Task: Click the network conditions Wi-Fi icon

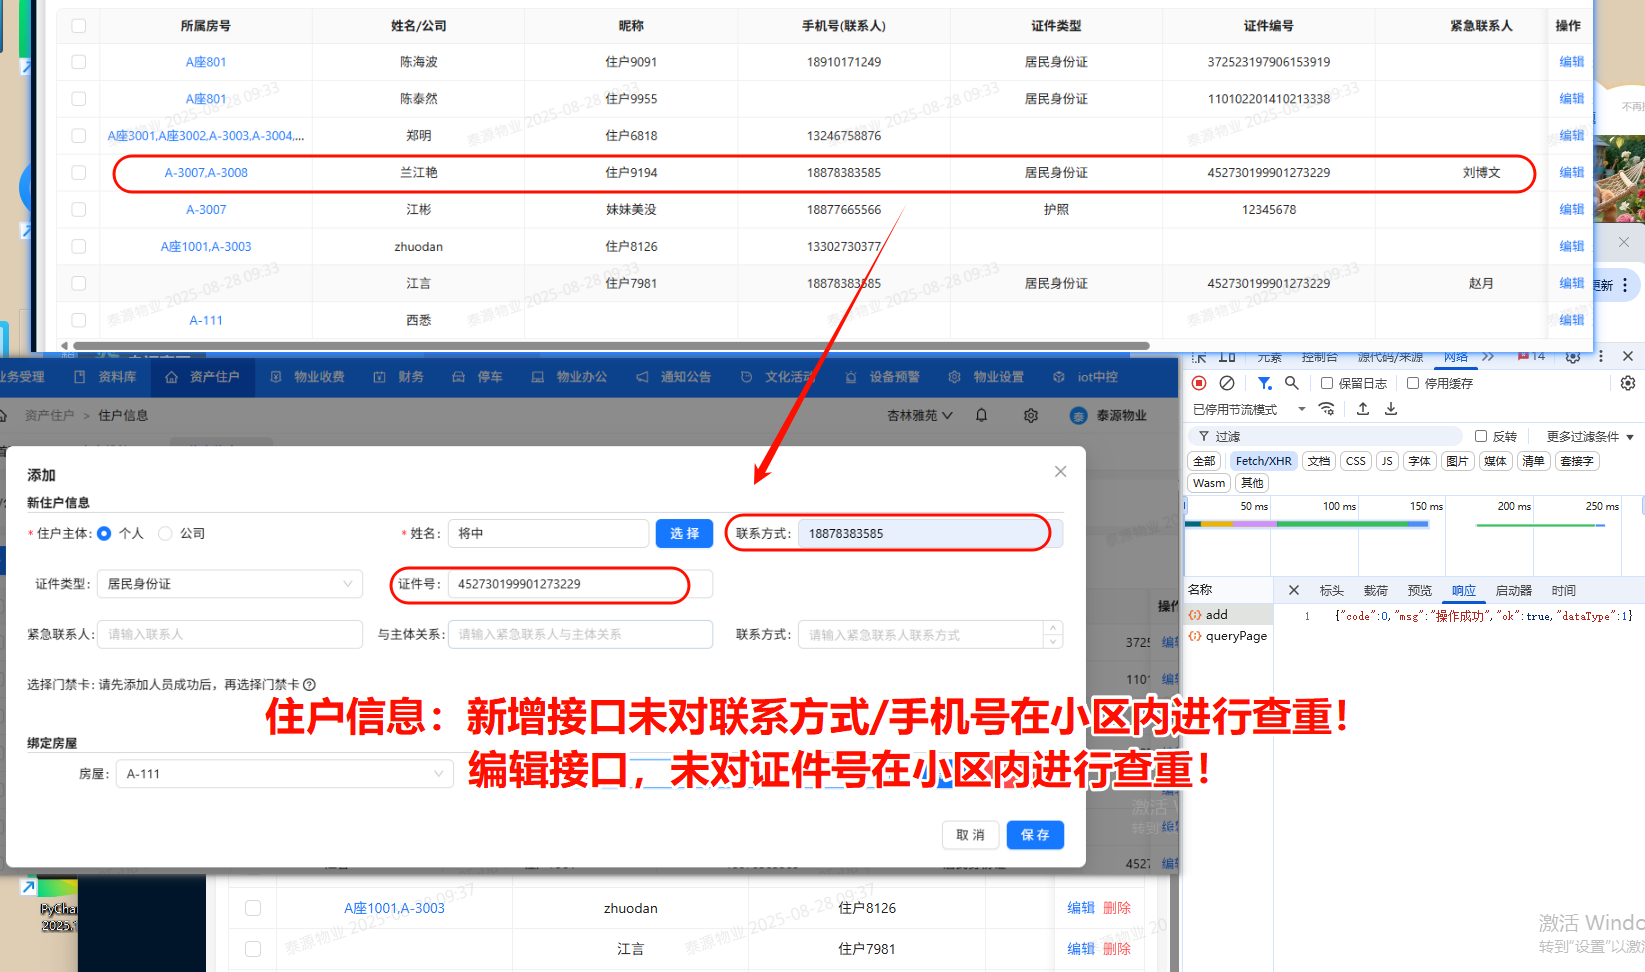Action: [x=1327, y=409]
